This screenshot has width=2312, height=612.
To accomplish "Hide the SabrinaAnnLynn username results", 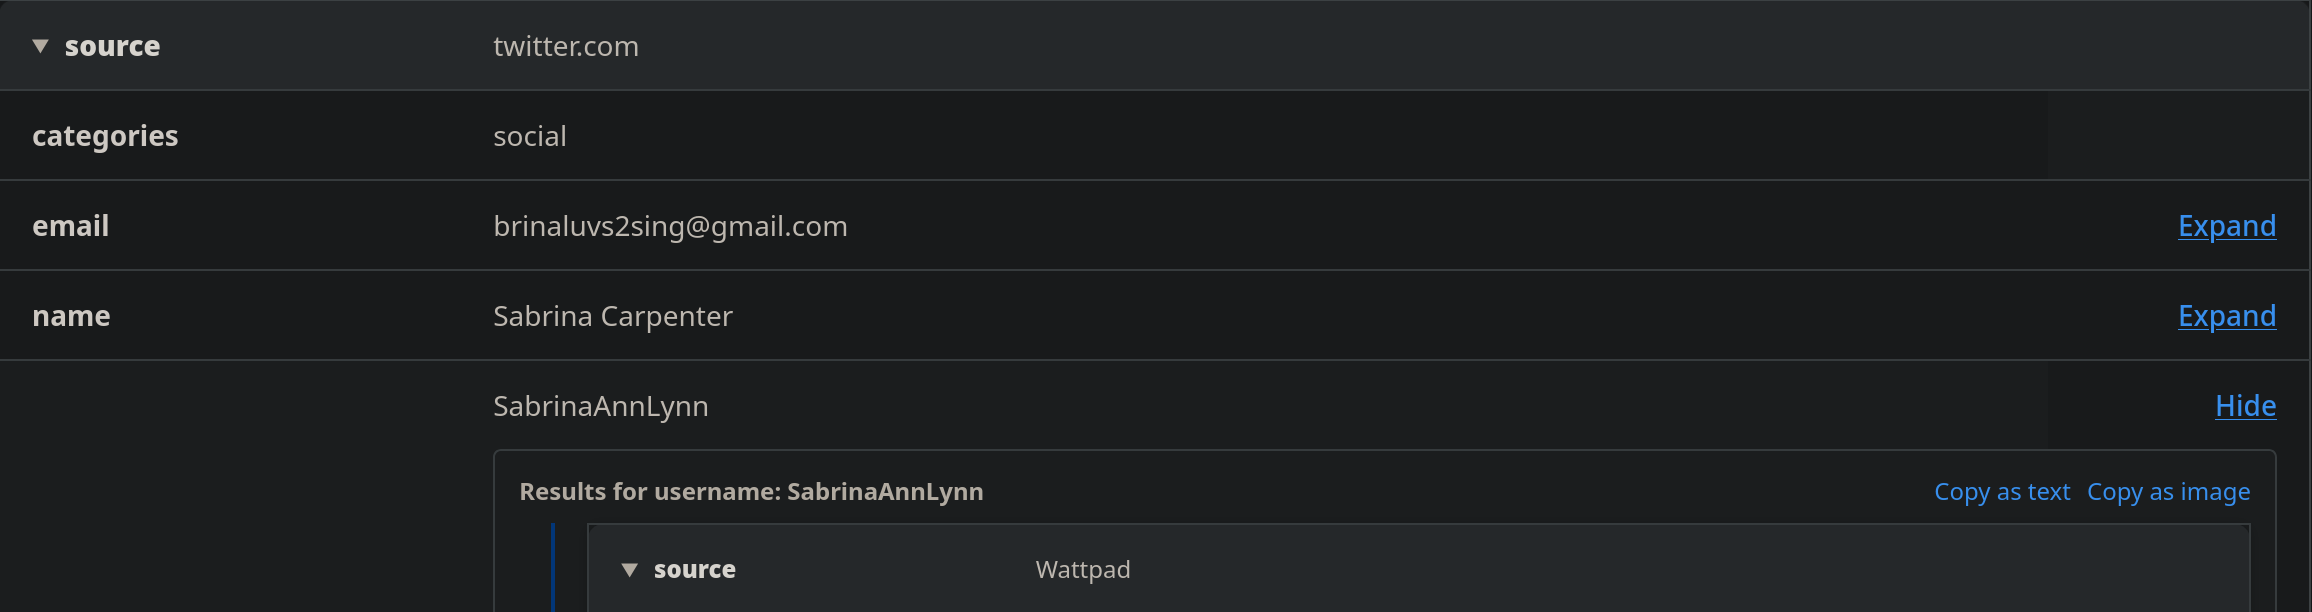I will 2245,406.
